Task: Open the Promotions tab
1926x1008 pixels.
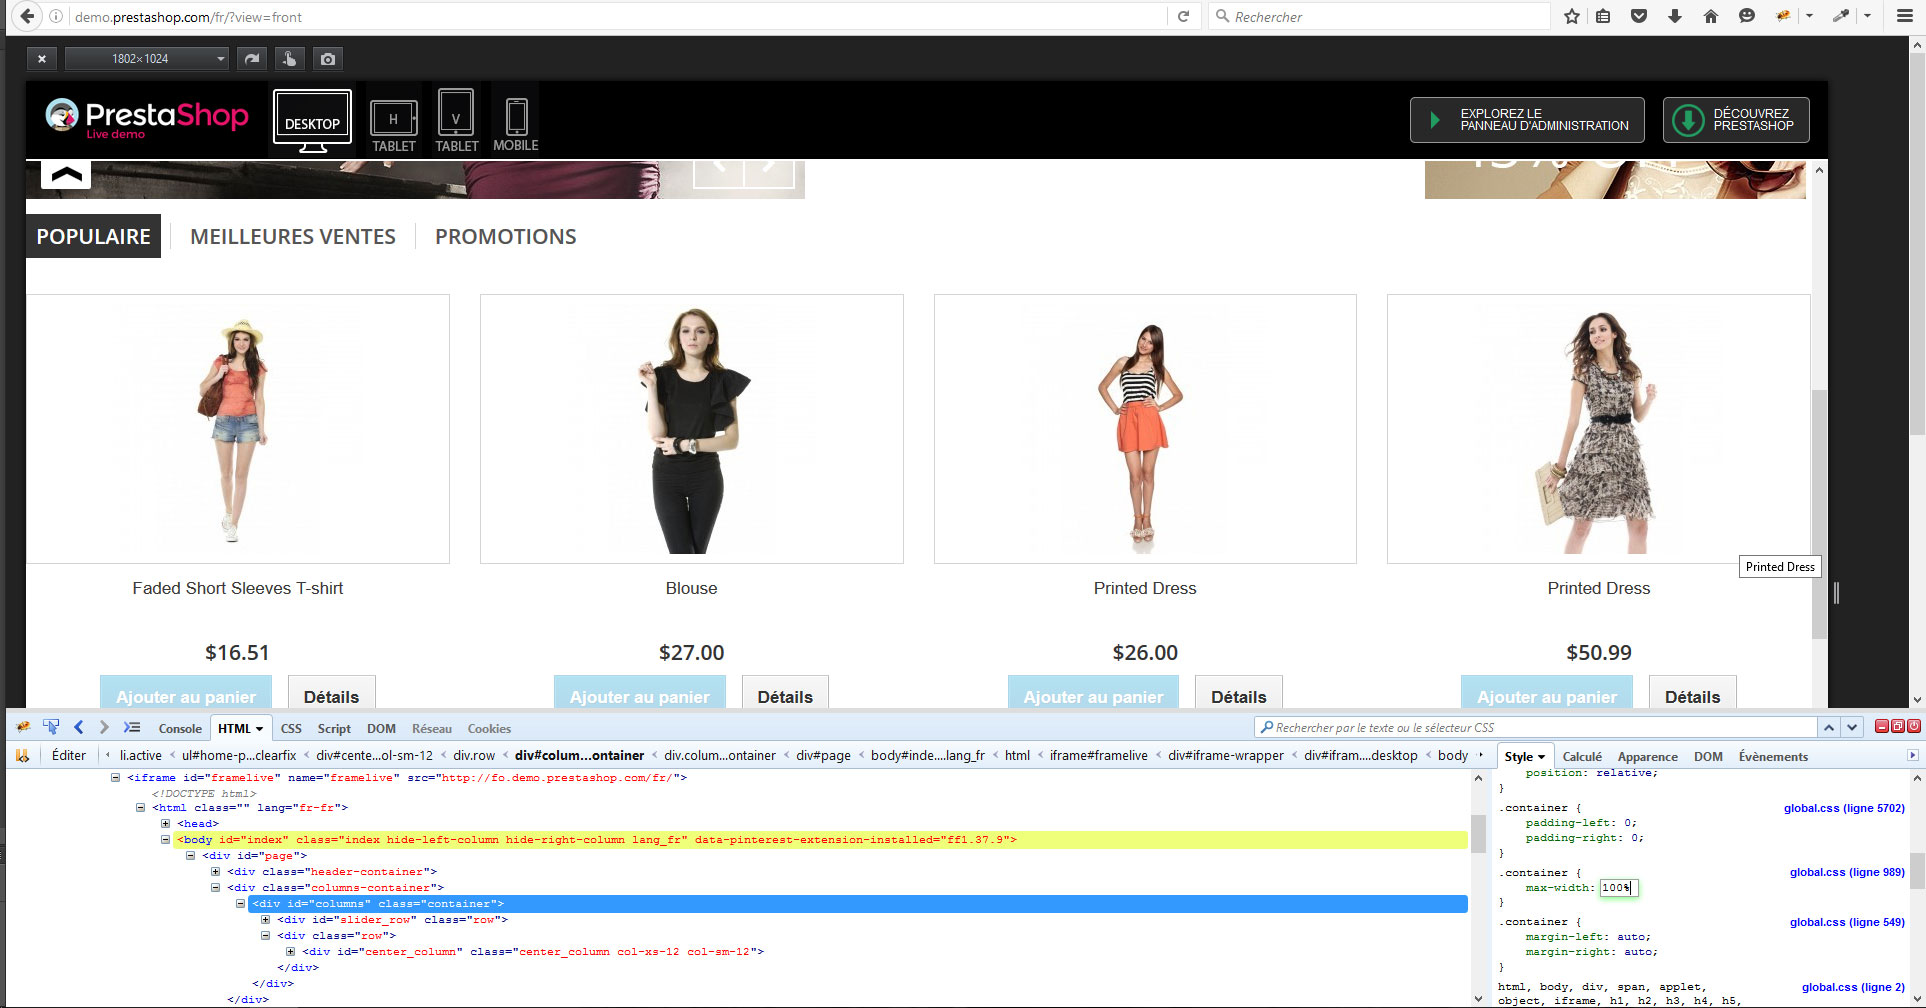Action: pos(506,237)
